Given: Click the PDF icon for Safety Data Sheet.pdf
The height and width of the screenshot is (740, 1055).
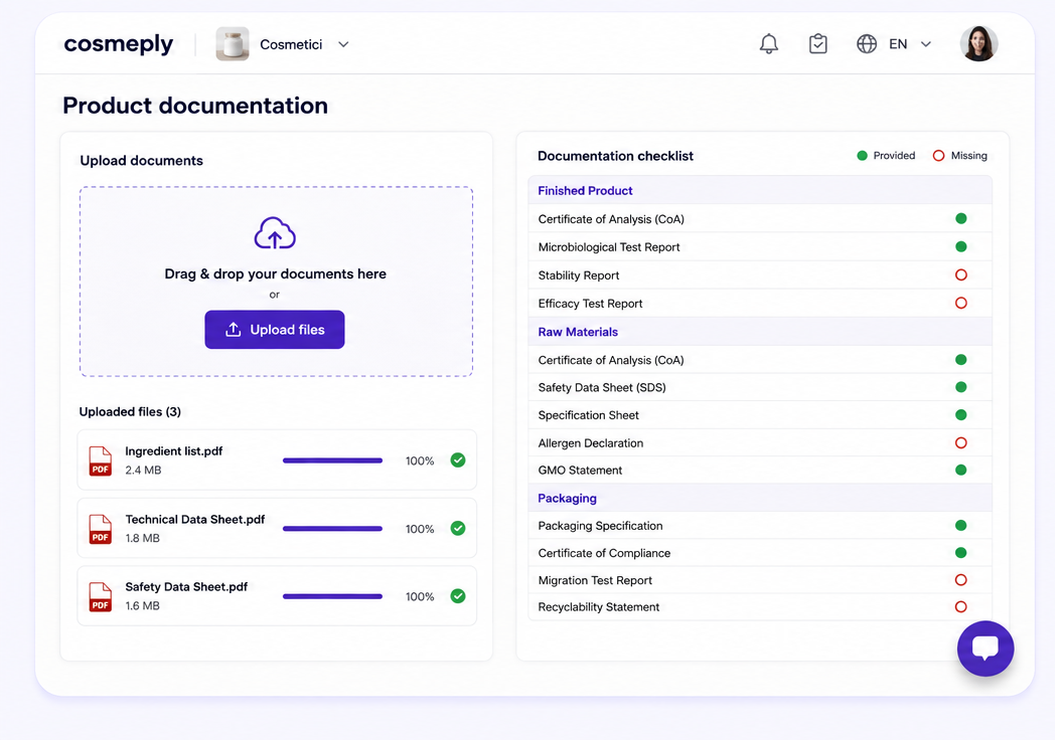Looking at the screenshot, I should [x=100, y=597].
